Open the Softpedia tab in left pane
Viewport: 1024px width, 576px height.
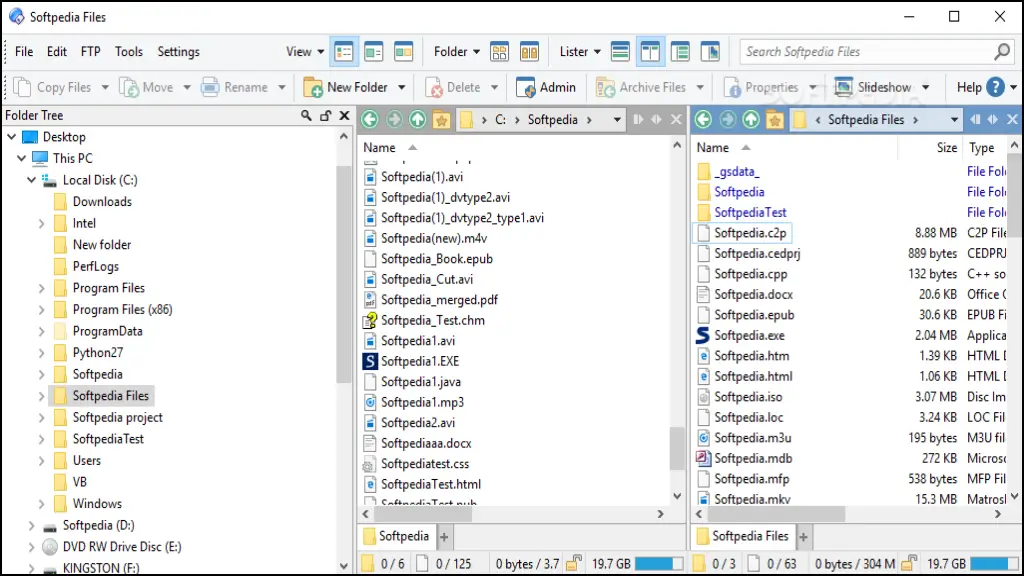point(396,536)
